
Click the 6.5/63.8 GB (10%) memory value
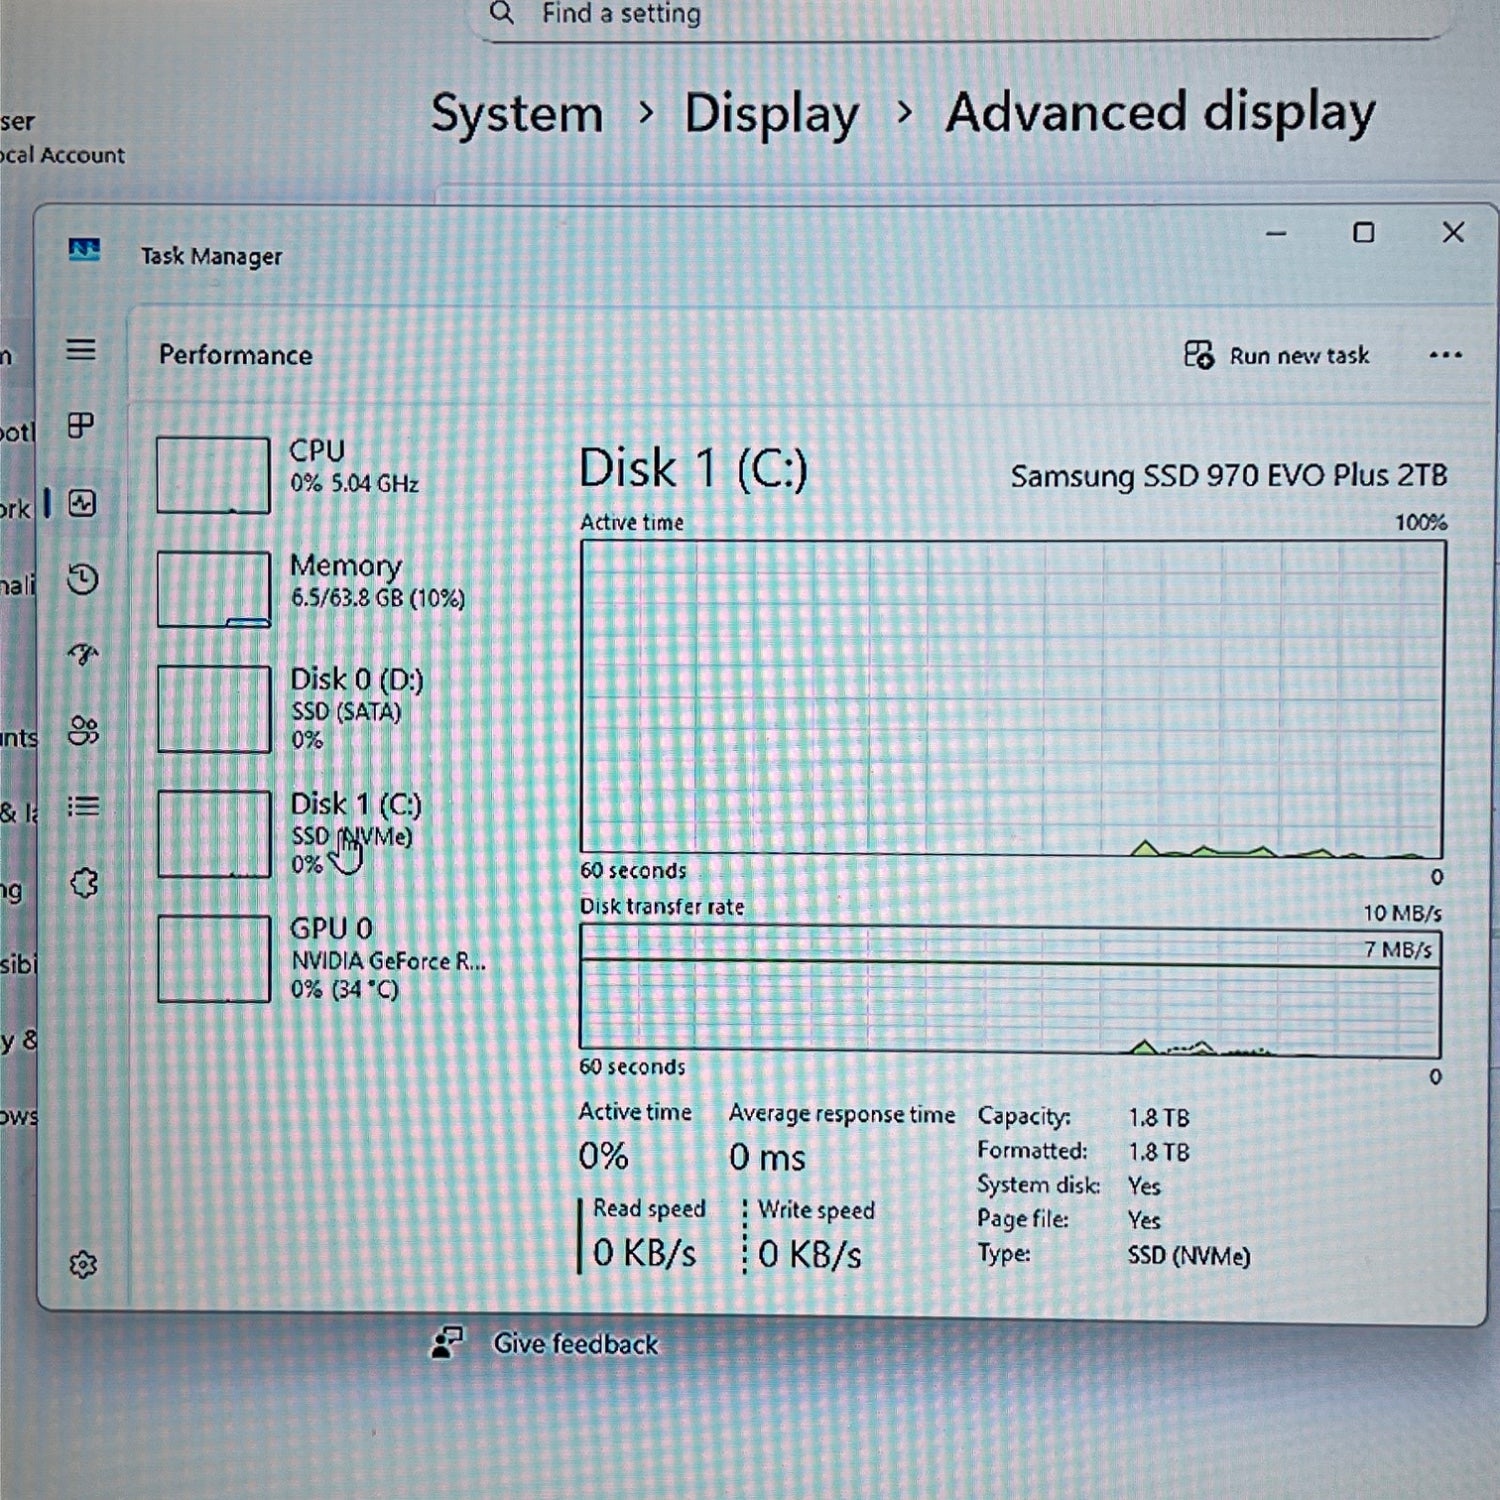point(378,598)
